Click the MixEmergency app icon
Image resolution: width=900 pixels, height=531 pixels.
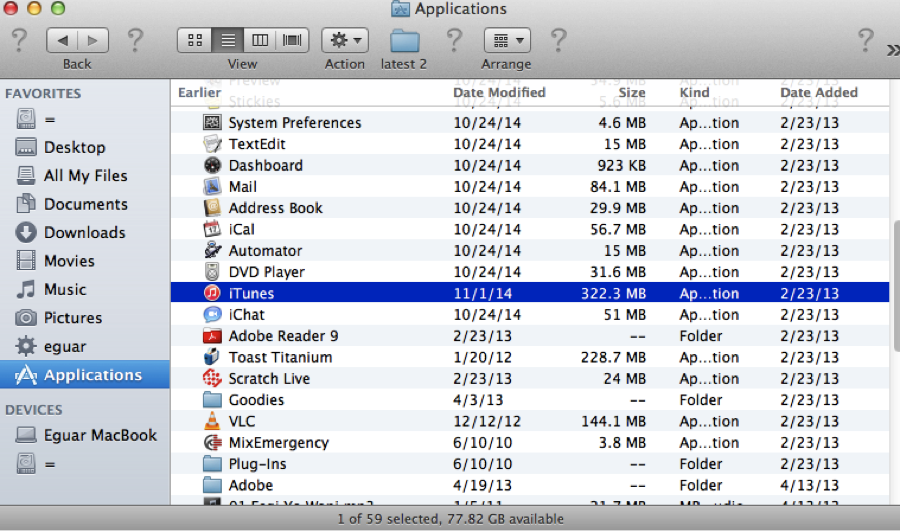[212, 442]
